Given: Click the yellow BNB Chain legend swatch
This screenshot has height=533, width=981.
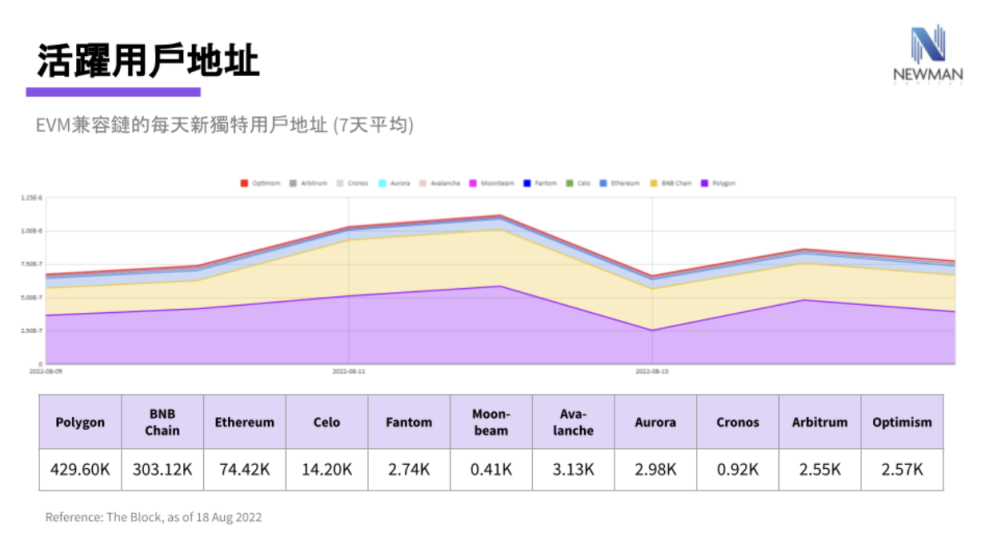Looking at the screenshot, I should (x=654, y=183).
